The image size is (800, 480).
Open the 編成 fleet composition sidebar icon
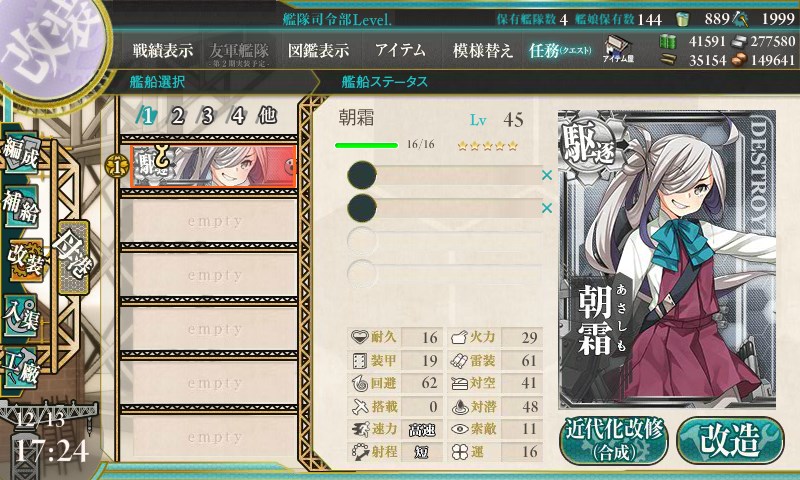[20, 154]
